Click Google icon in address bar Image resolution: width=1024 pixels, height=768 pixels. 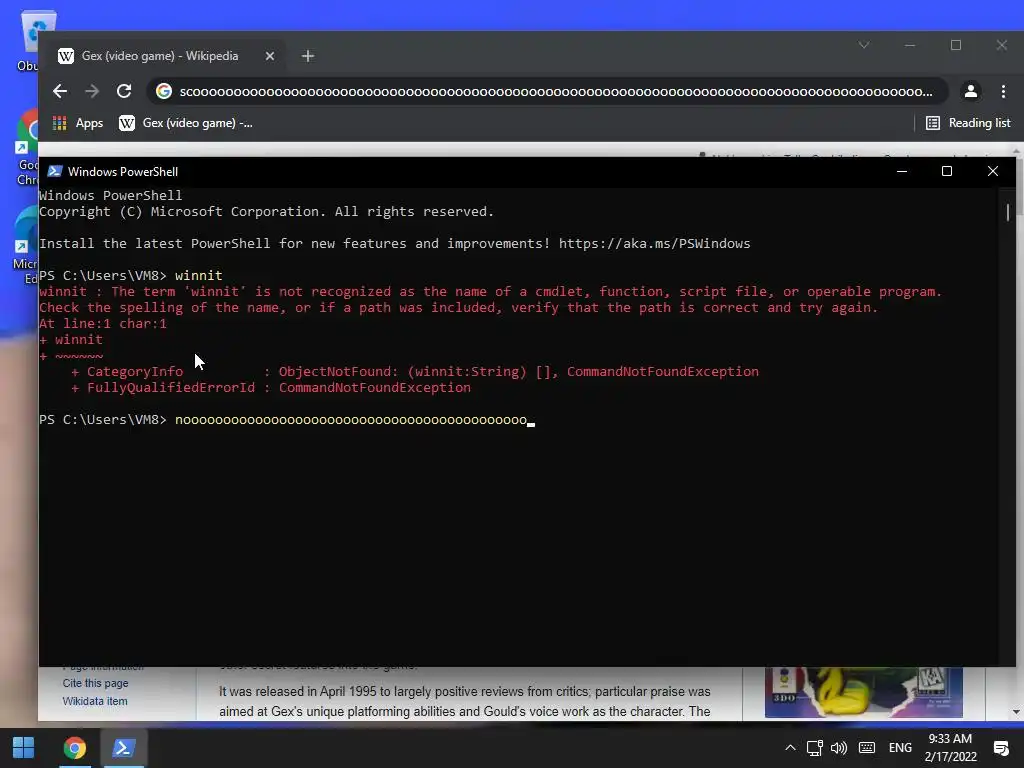[x=164, y=91]
